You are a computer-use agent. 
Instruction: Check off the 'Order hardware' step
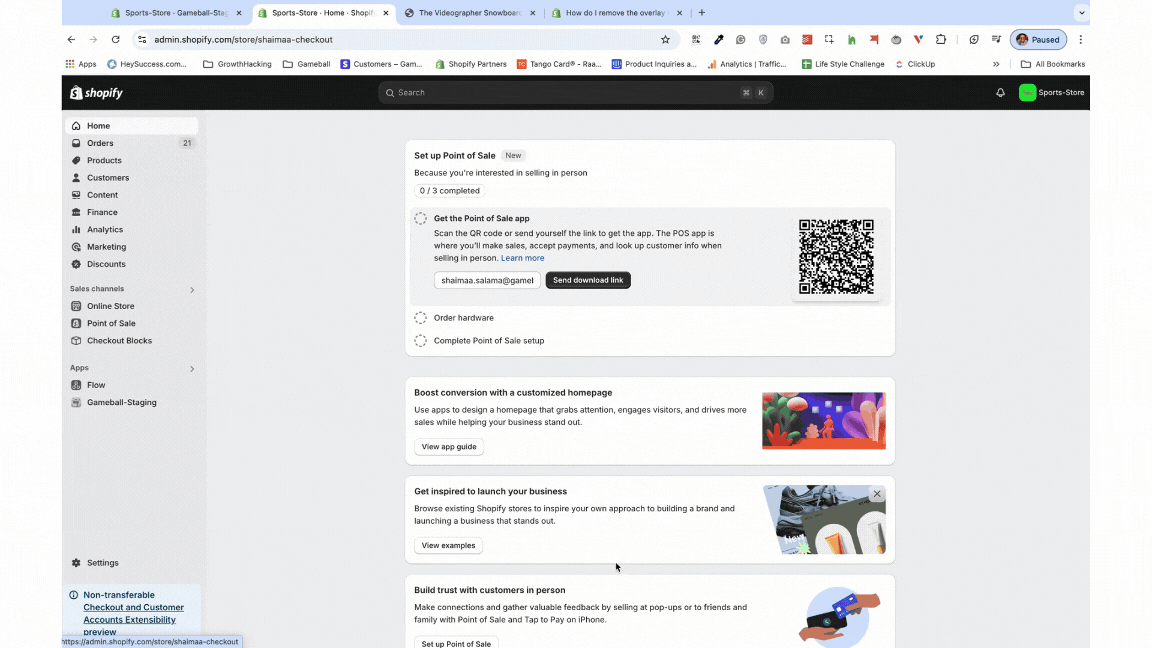coord(420,317)
